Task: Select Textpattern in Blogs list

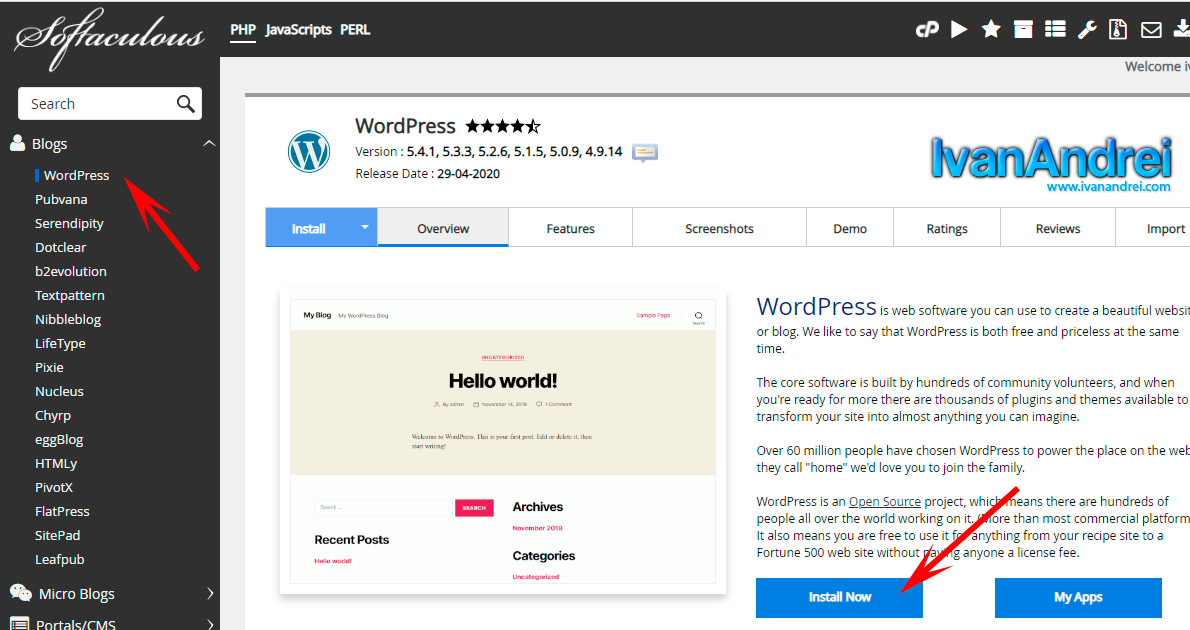Action: point(70,295)
